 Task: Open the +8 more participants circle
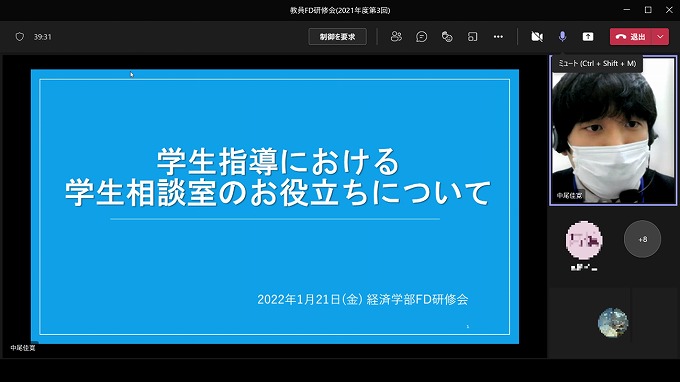[x=642, y=239]
